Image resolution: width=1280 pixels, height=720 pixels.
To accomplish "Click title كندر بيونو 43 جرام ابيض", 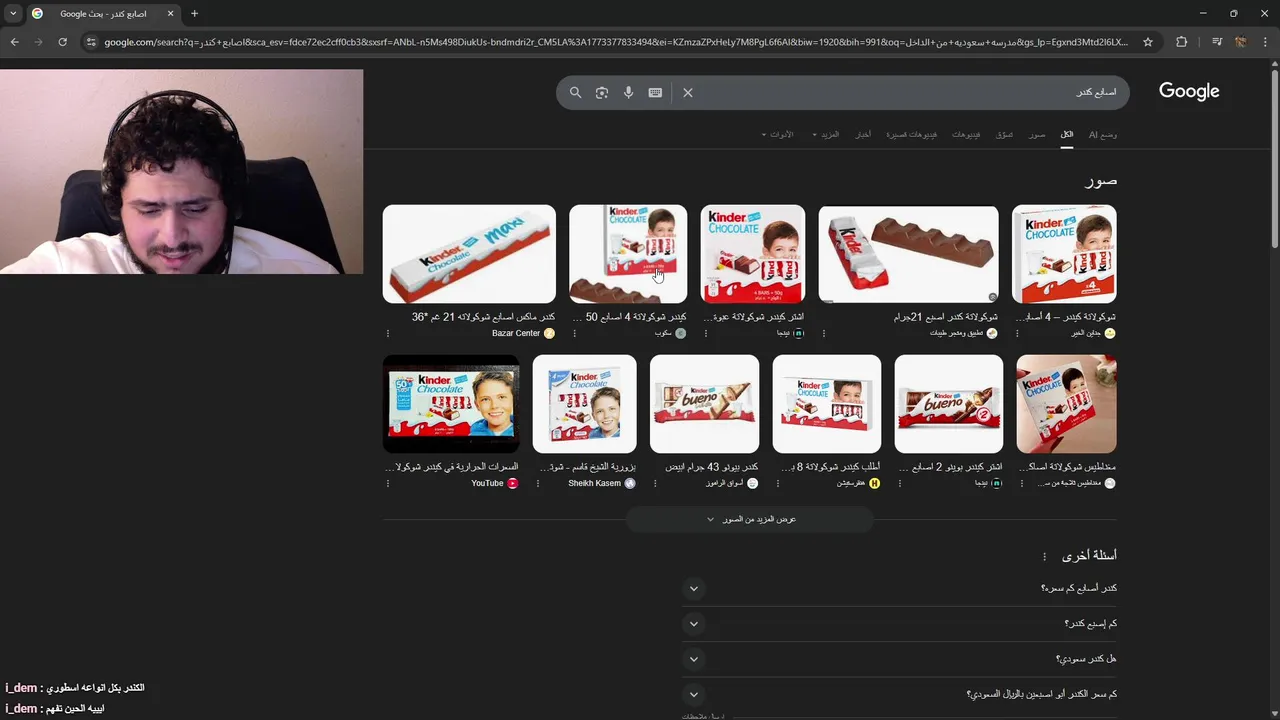I will pos(711,467).
